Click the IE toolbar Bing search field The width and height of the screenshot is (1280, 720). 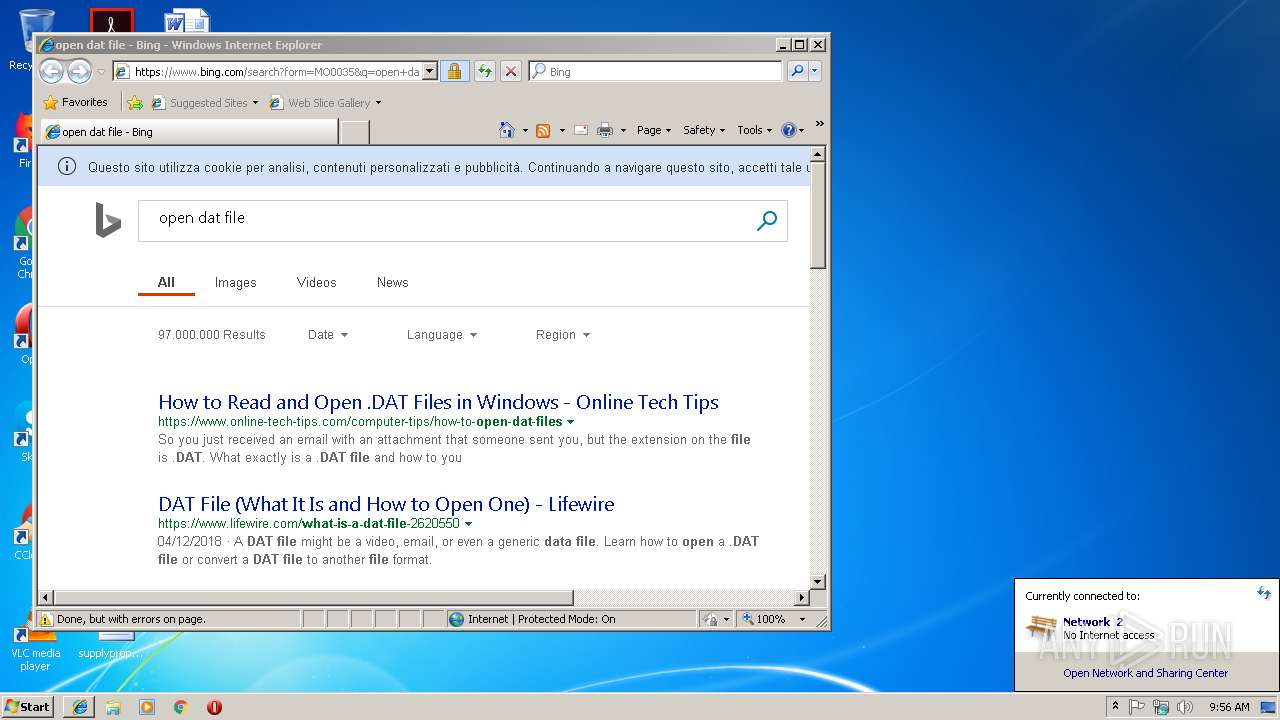(656, 72)
